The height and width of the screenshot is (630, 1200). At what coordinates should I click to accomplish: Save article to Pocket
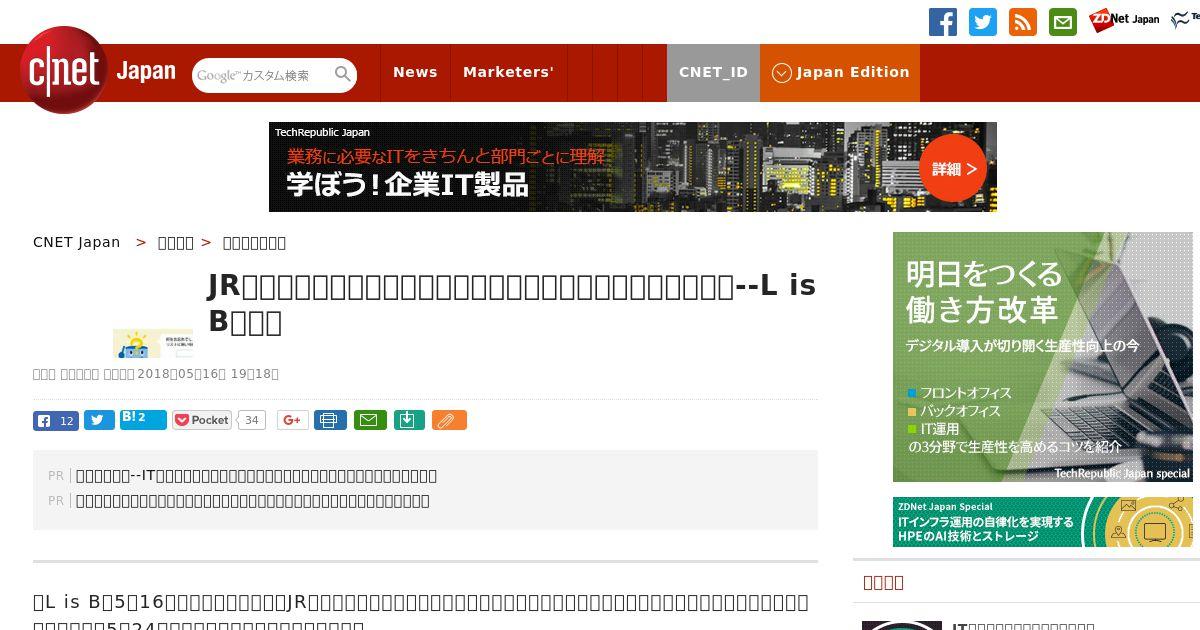click(202, 420)
